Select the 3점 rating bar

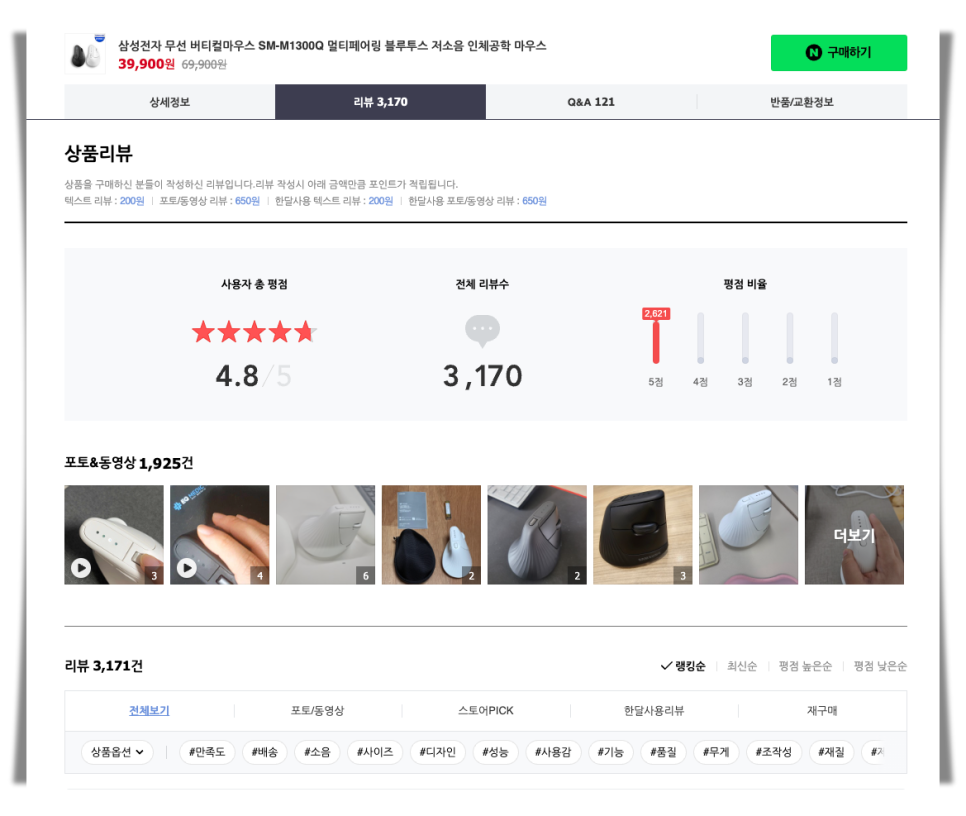[745, 339]
